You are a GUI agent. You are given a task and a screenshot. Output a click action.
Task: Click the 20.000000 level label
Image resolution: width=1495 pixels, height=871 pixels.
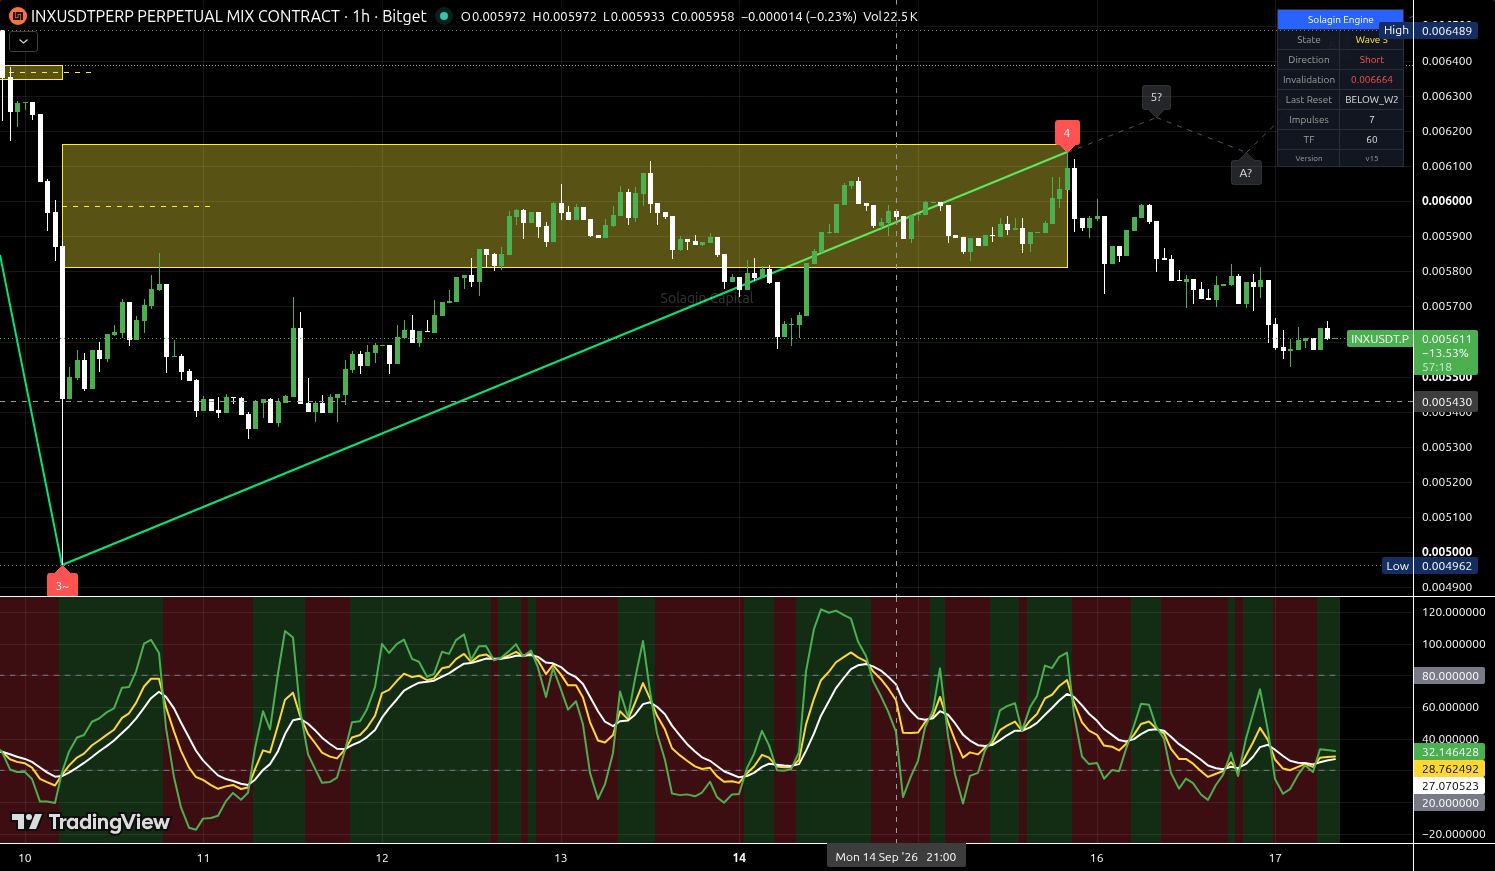click(x=1449, y=803)
